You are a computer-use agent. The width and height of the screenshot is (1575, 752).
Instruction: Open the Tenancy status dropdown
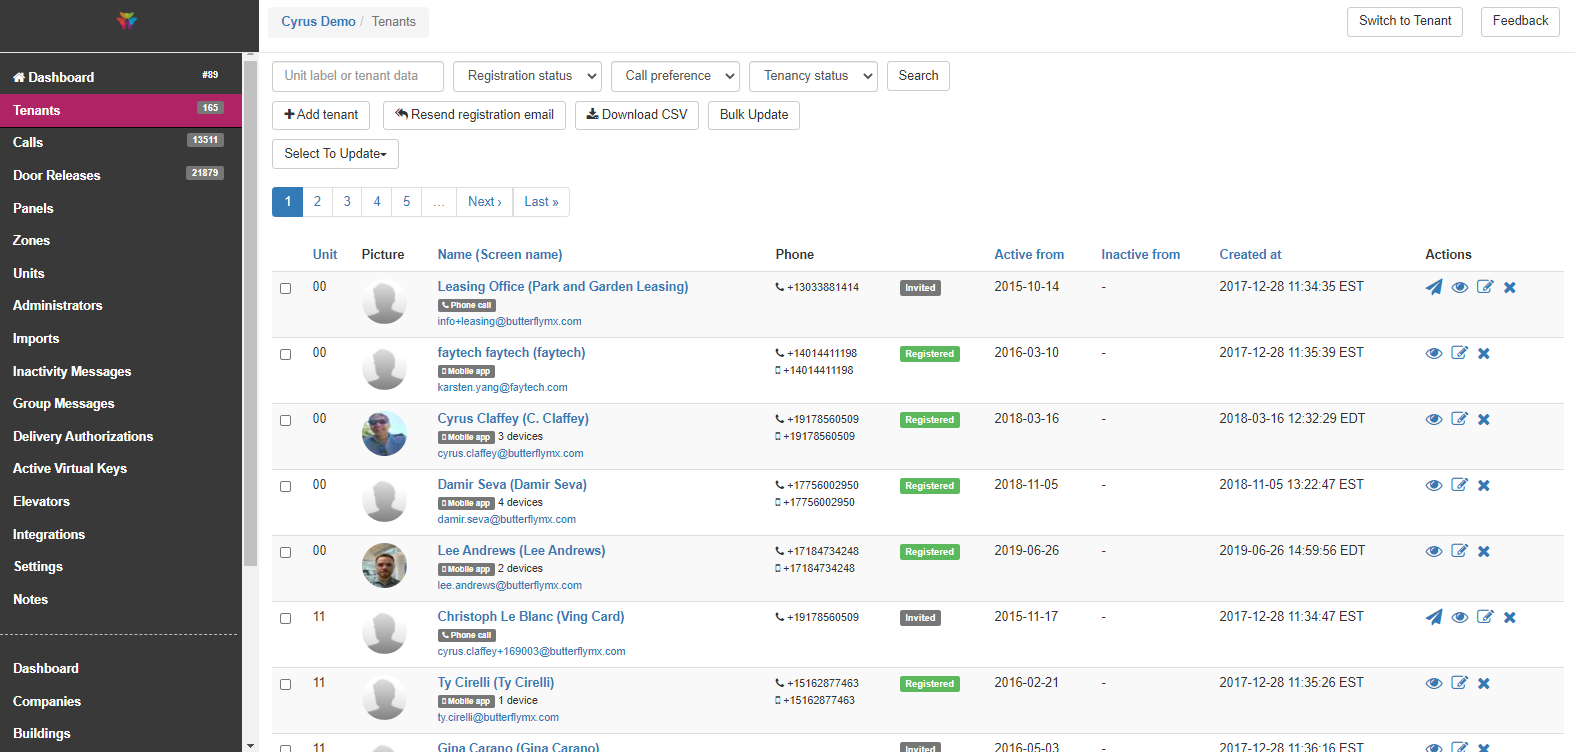pyautogui.click(x=814, y=76)
